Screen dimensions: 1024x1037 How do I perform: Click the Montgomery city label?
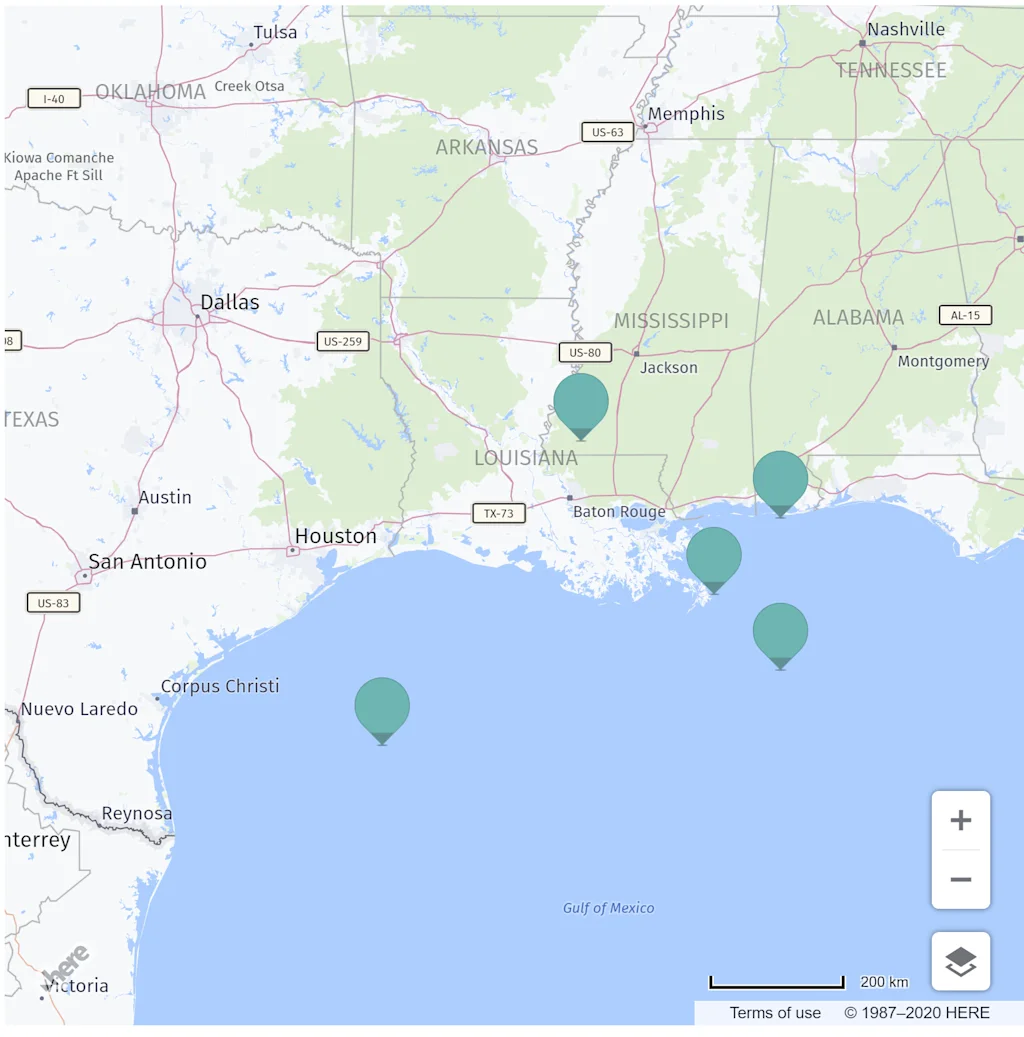click(x=943, y=362)
